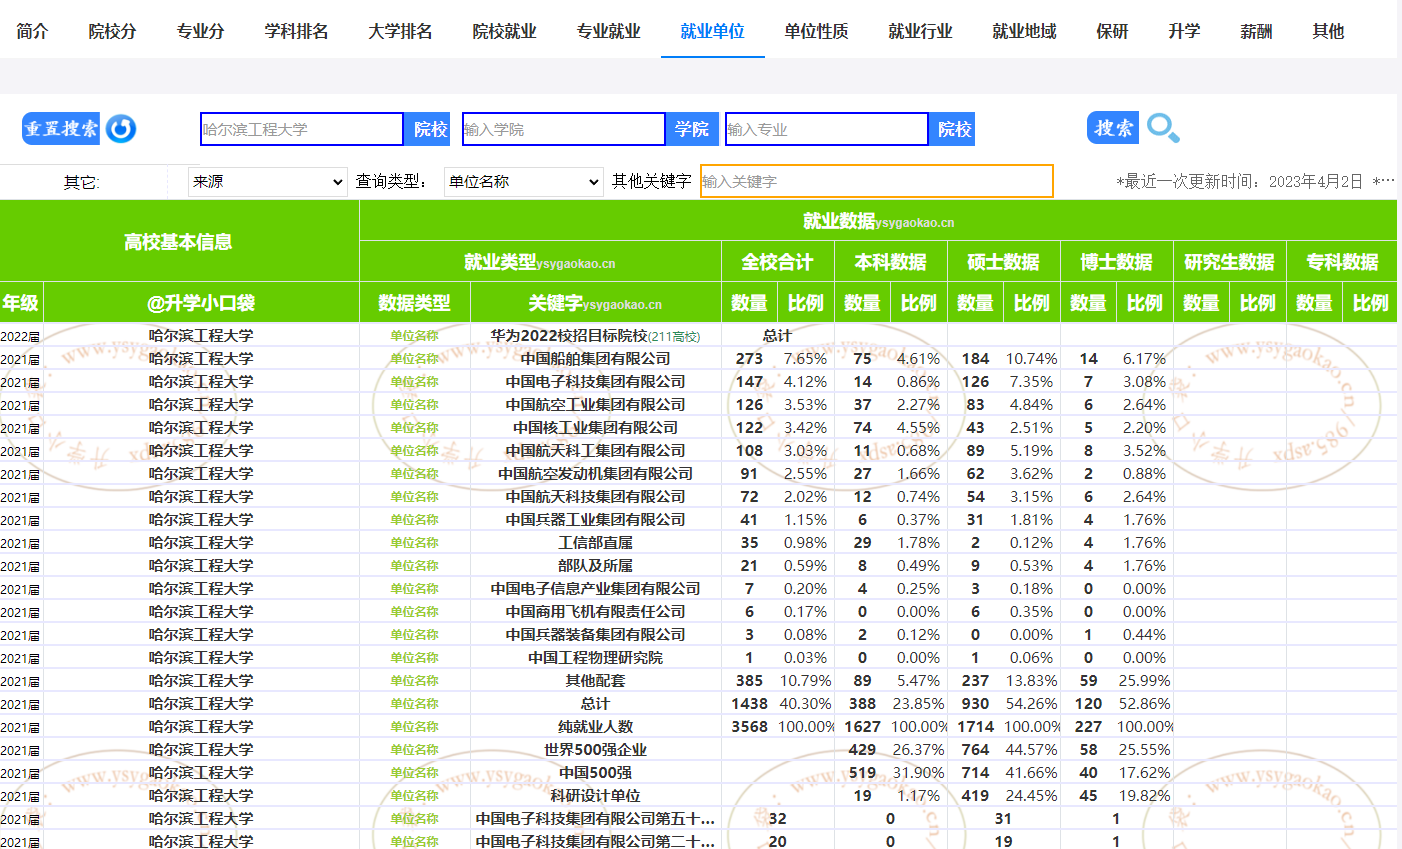Switch to the 专业分 tab

(x=200, y=31)
